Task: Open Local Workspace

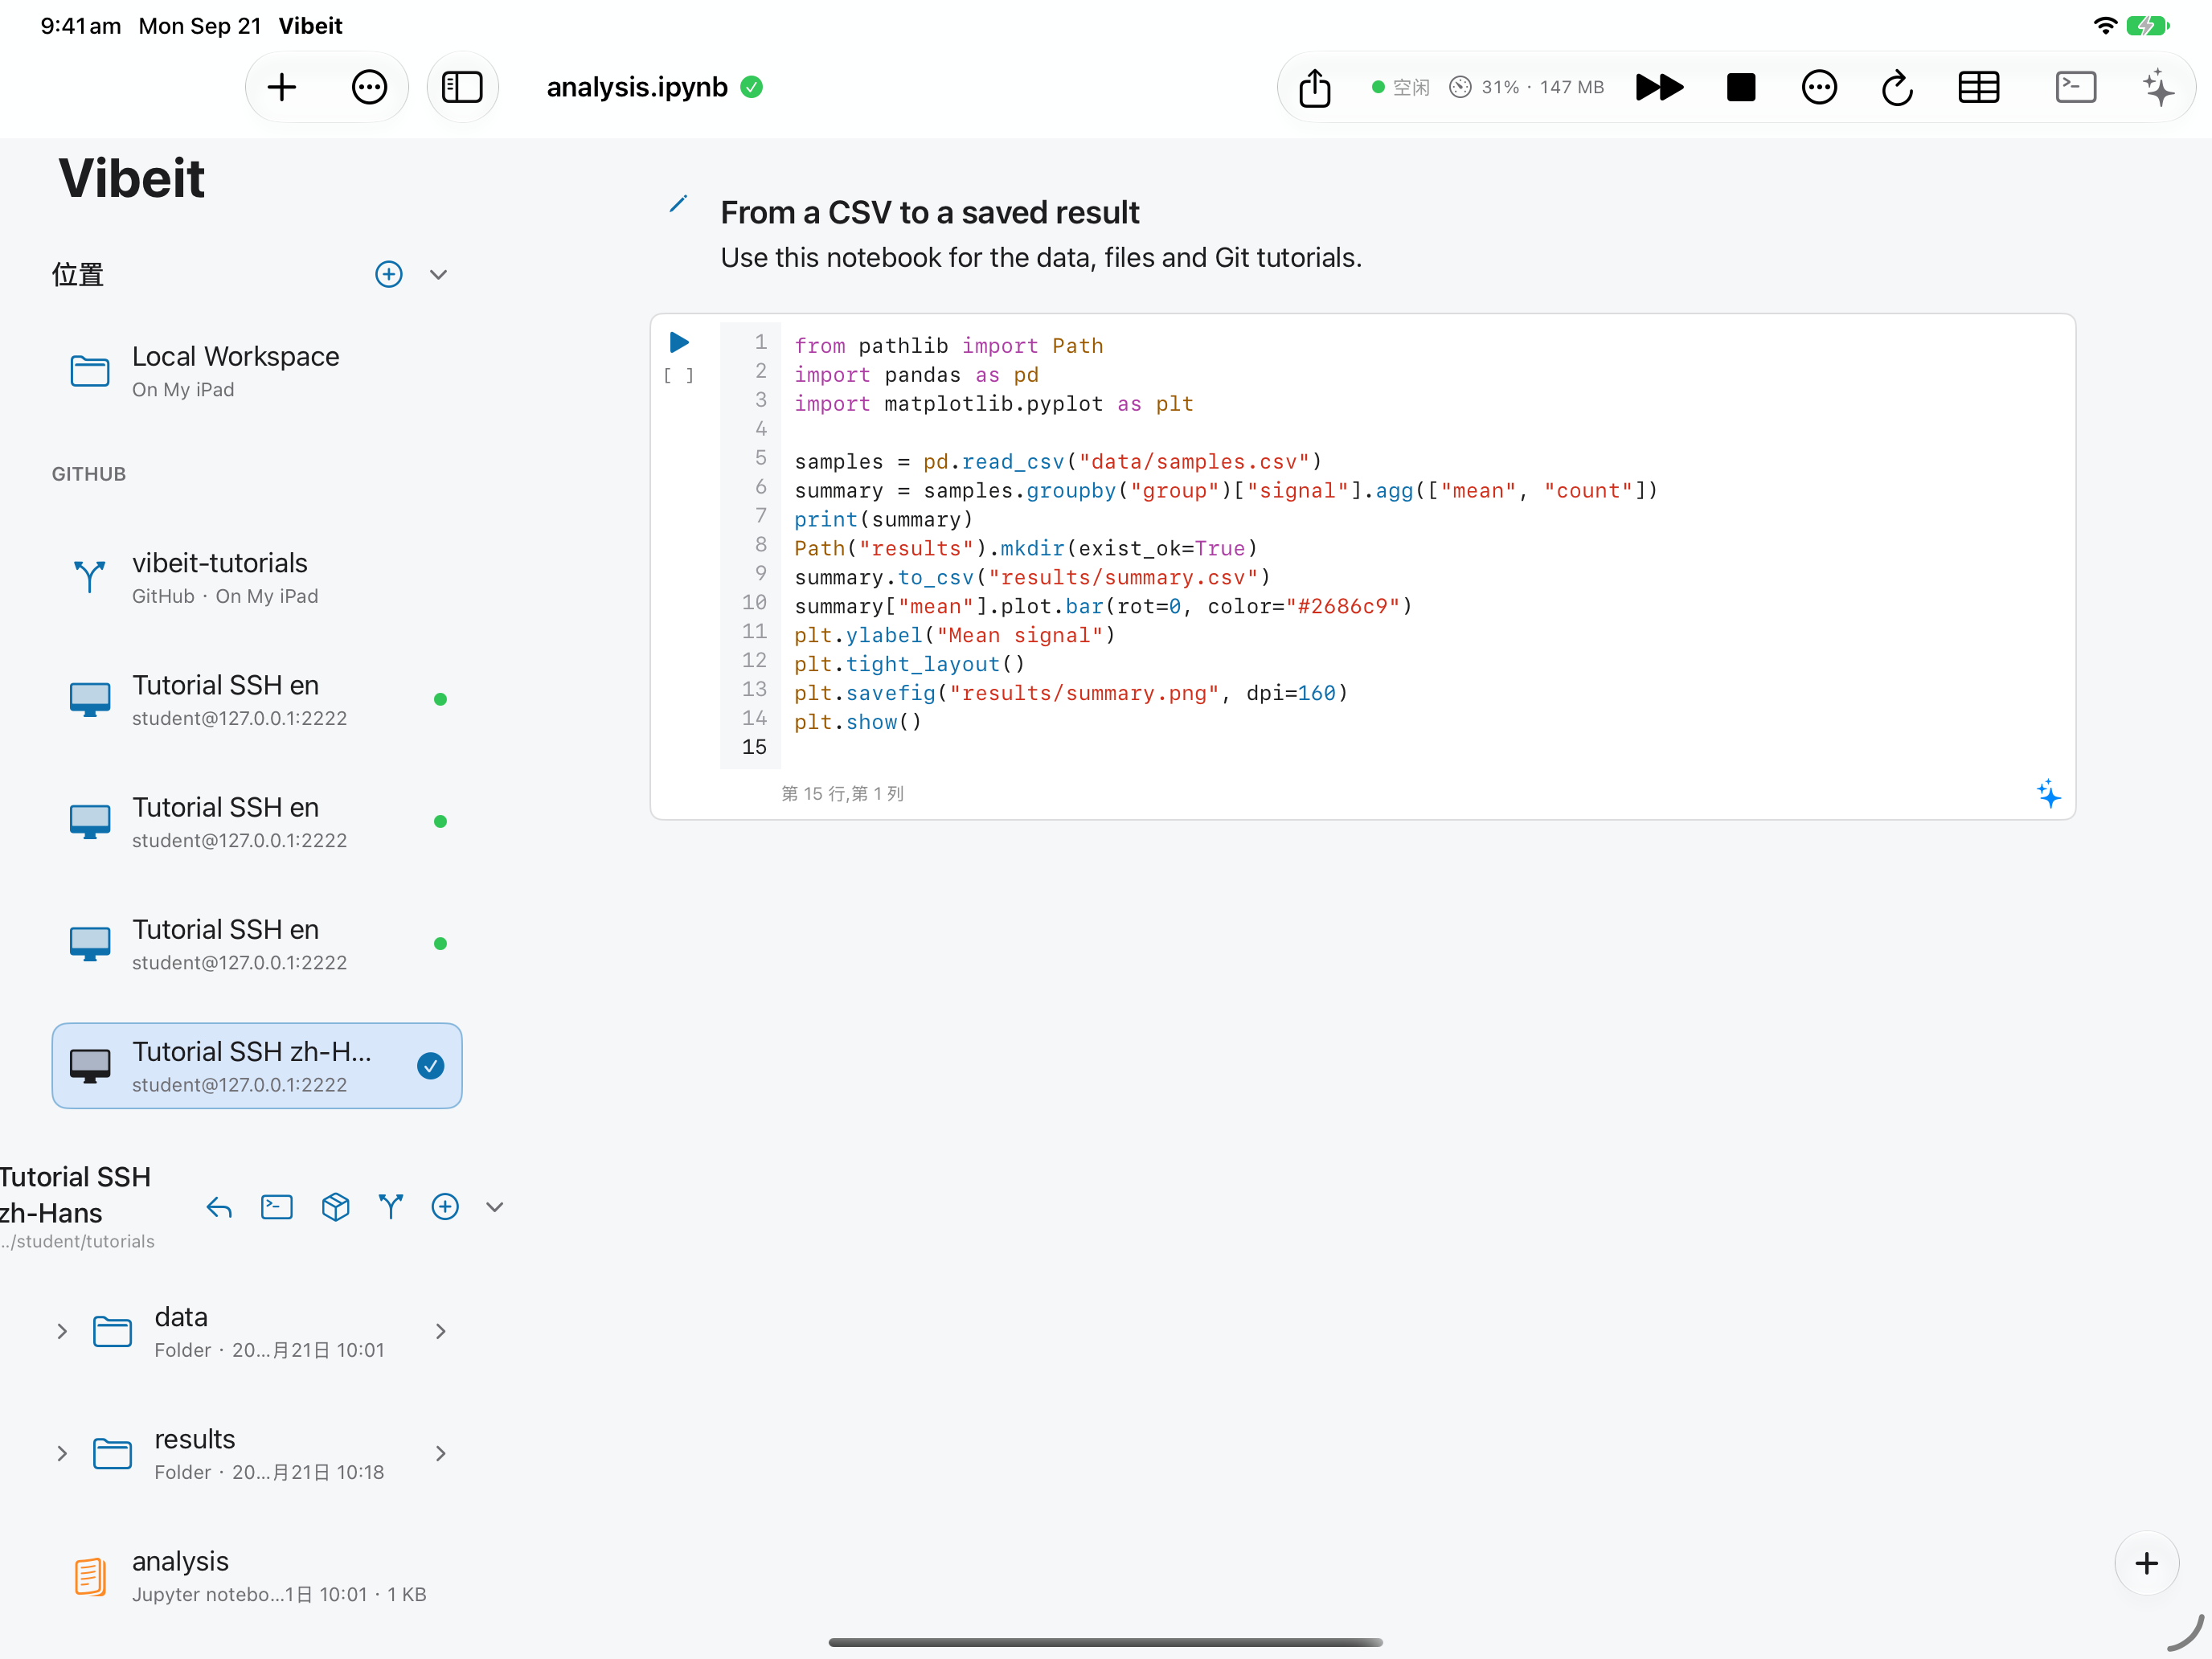Action: (257, 371)
